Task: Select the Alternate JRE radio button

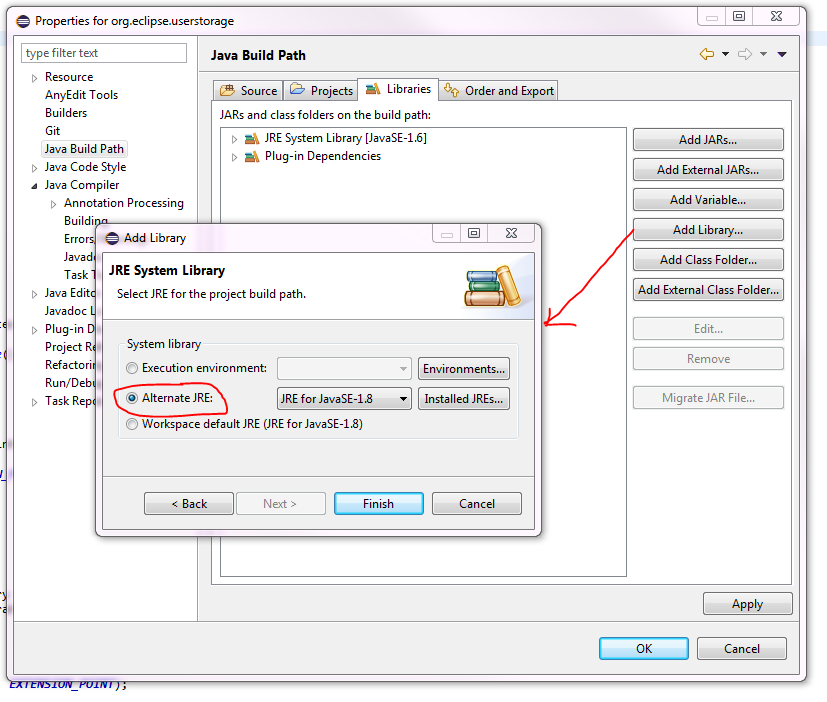Action: [132, 398]
